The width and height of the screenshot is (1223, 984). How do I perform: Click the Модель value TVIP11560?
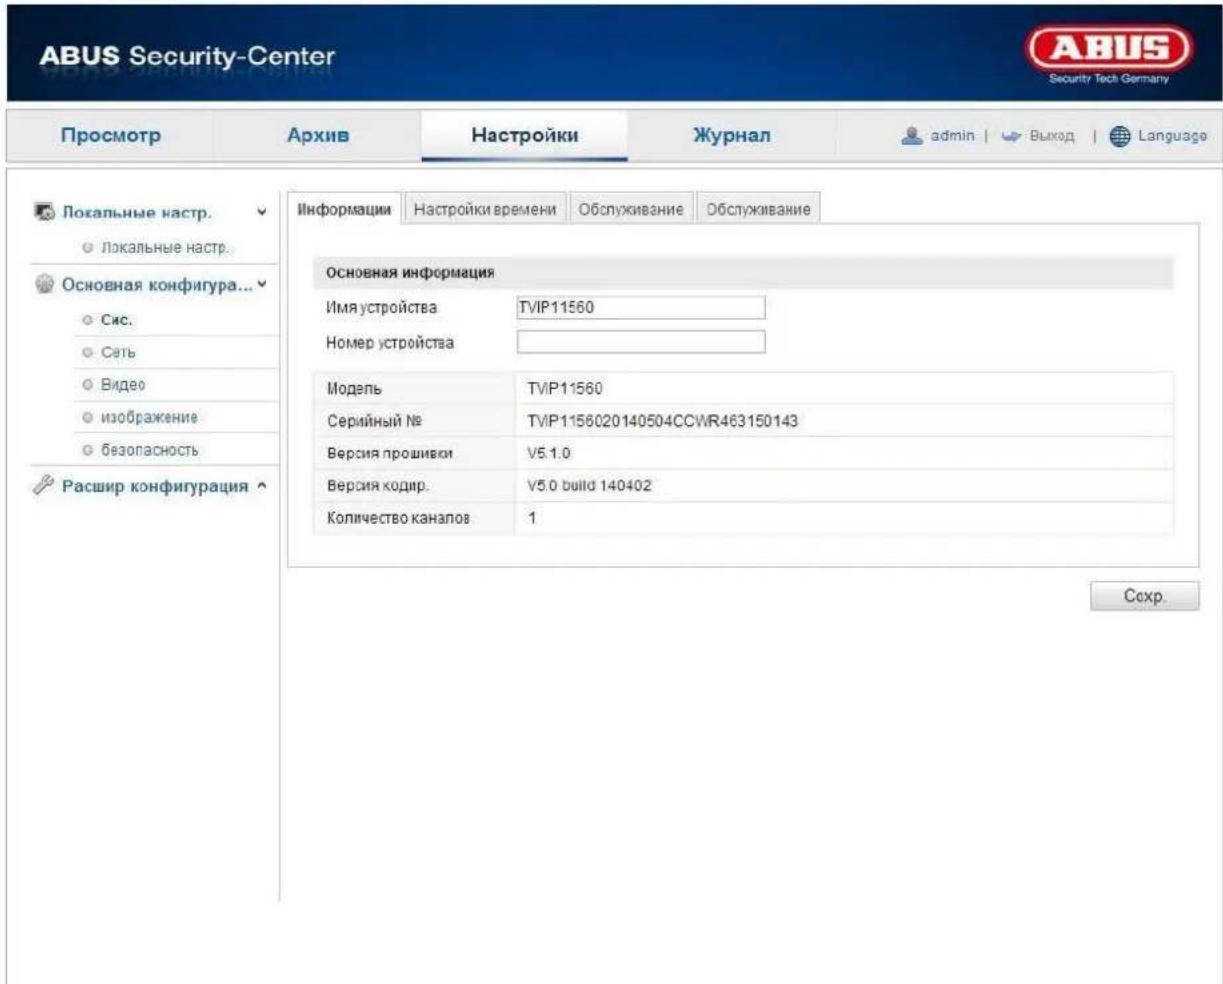565,388
